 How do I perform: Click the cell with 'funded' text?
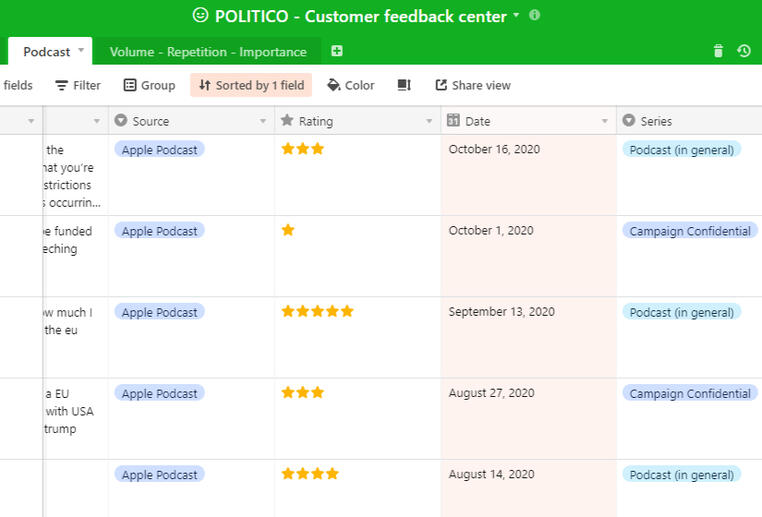[x=75, y=256]
